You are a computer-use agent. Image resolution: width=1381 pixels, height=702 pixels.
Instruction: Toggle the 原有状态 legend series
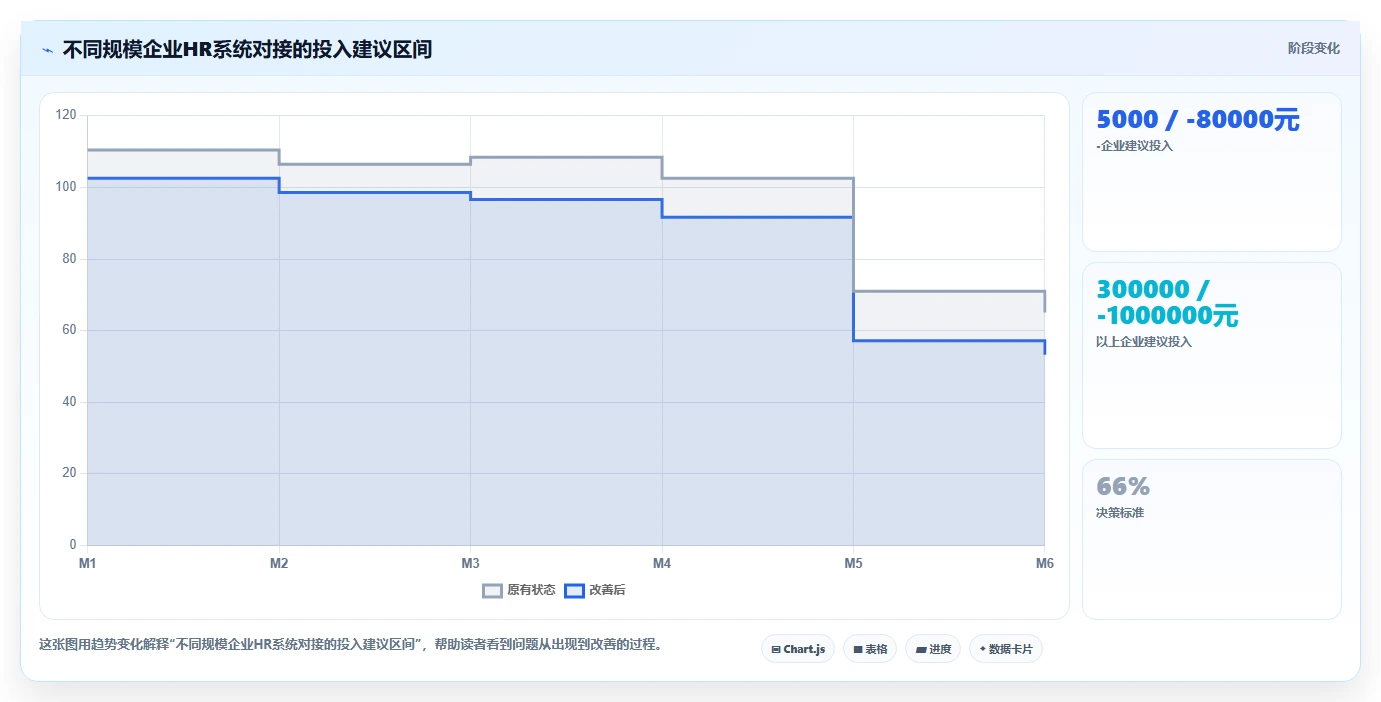tap(518, 590)
